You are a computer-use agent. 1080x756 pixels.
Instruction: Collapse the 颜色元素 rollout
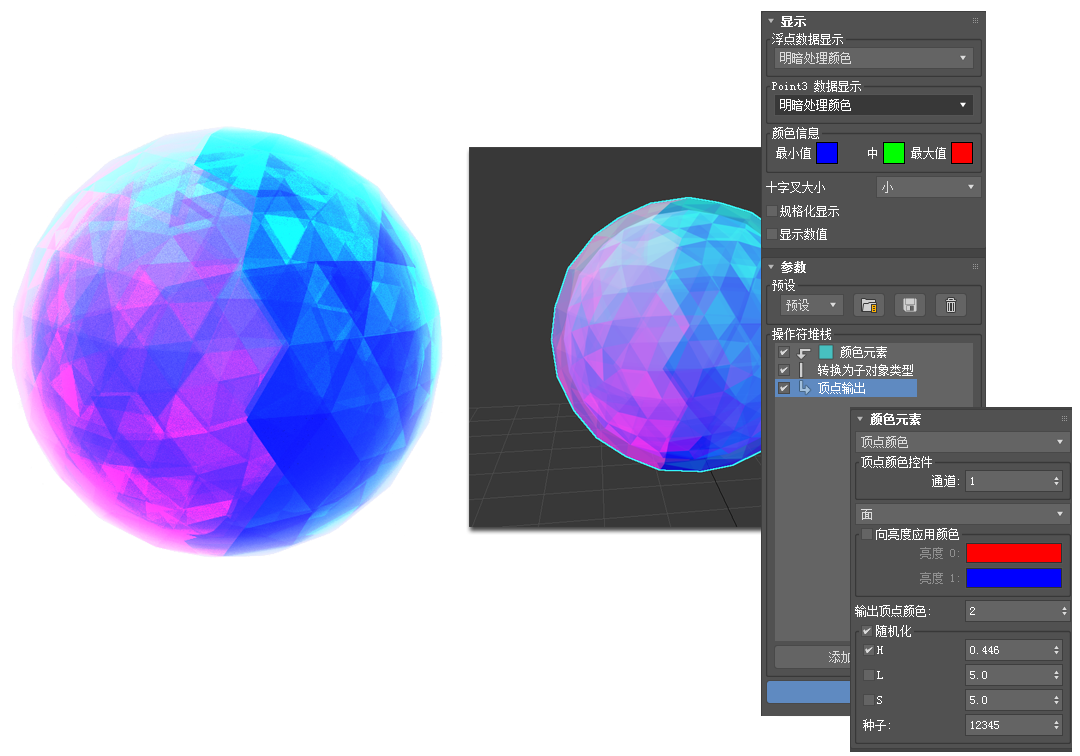pyautogui.click(x=860, y=419)
